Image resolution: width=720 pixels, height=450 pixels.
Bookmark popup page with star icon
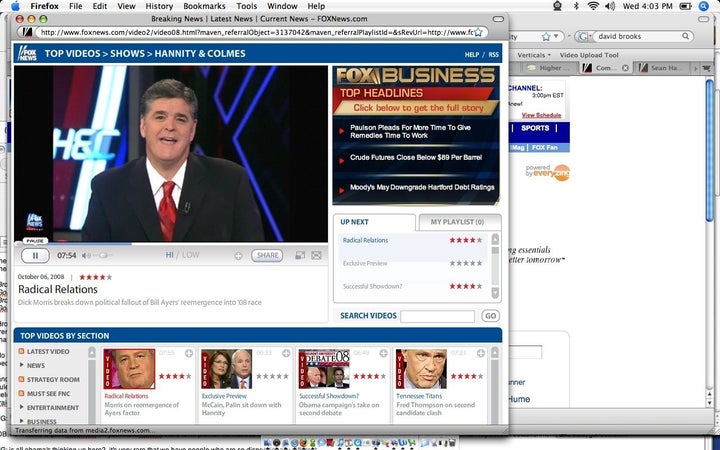(x=478, y=32)
